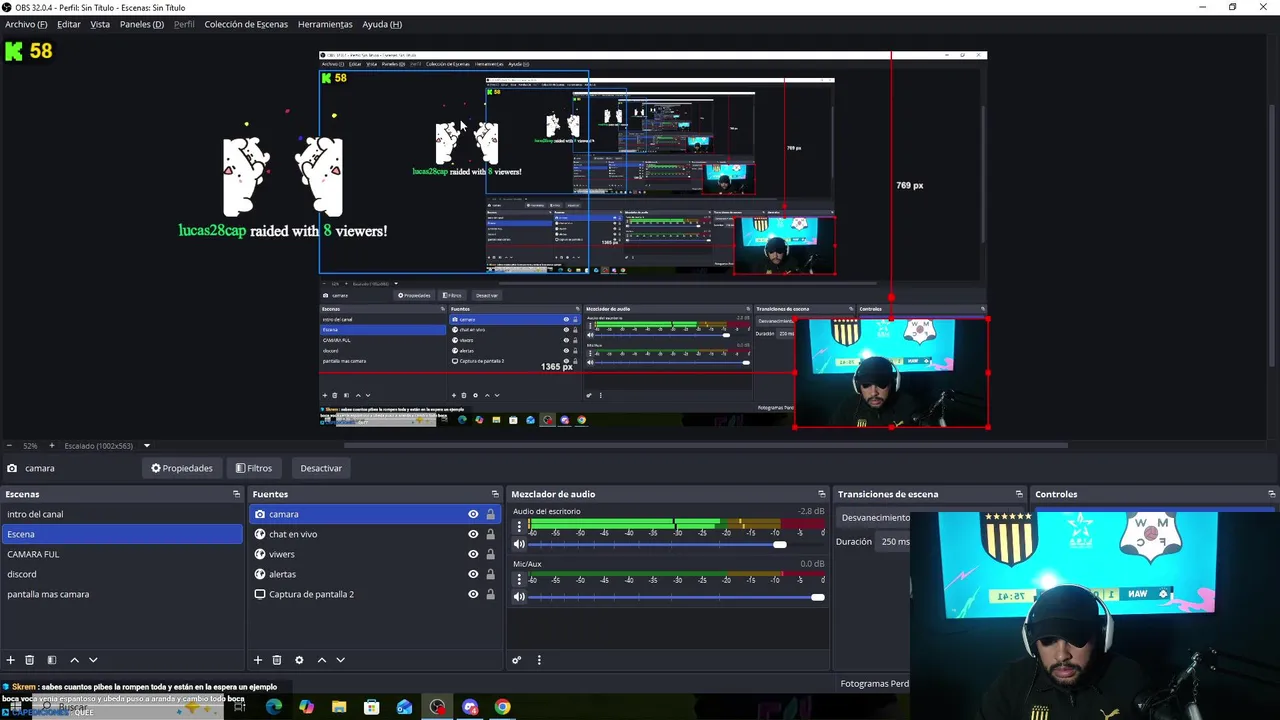The image size is (1280, 720).
Task: Toggle lock on Captura de pantalla 2
Action: tap(490, 594)
